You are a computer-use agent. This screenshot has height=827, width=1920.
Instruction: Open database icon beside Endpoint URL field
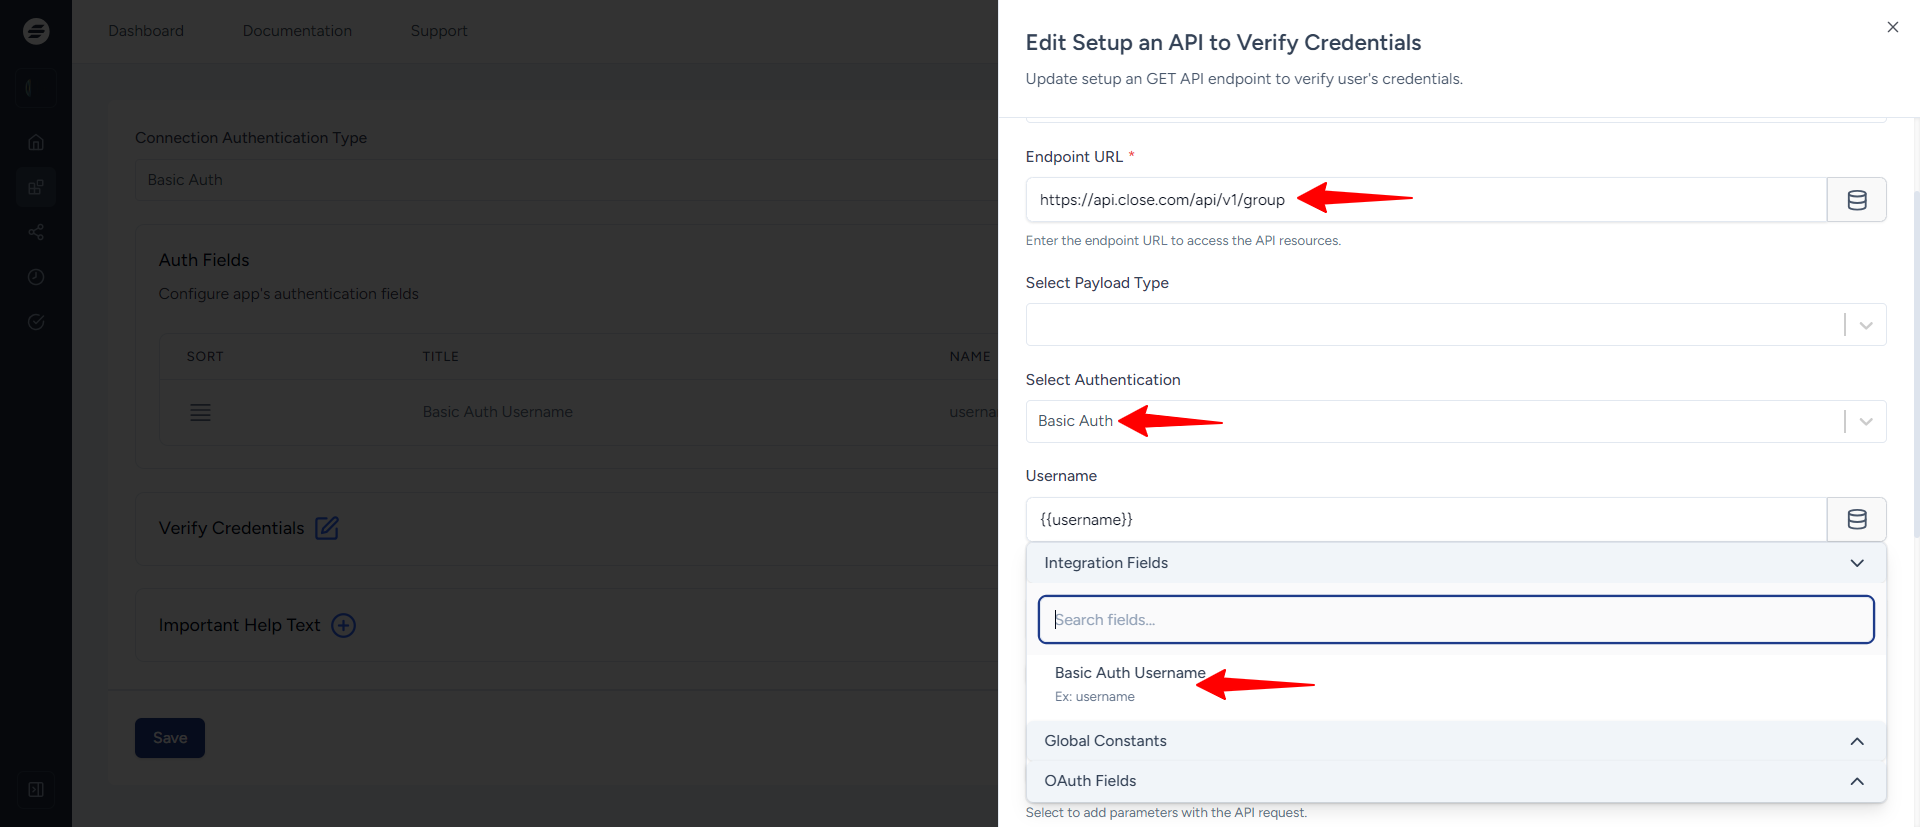pyautogui.click(x=1856, y=200)
